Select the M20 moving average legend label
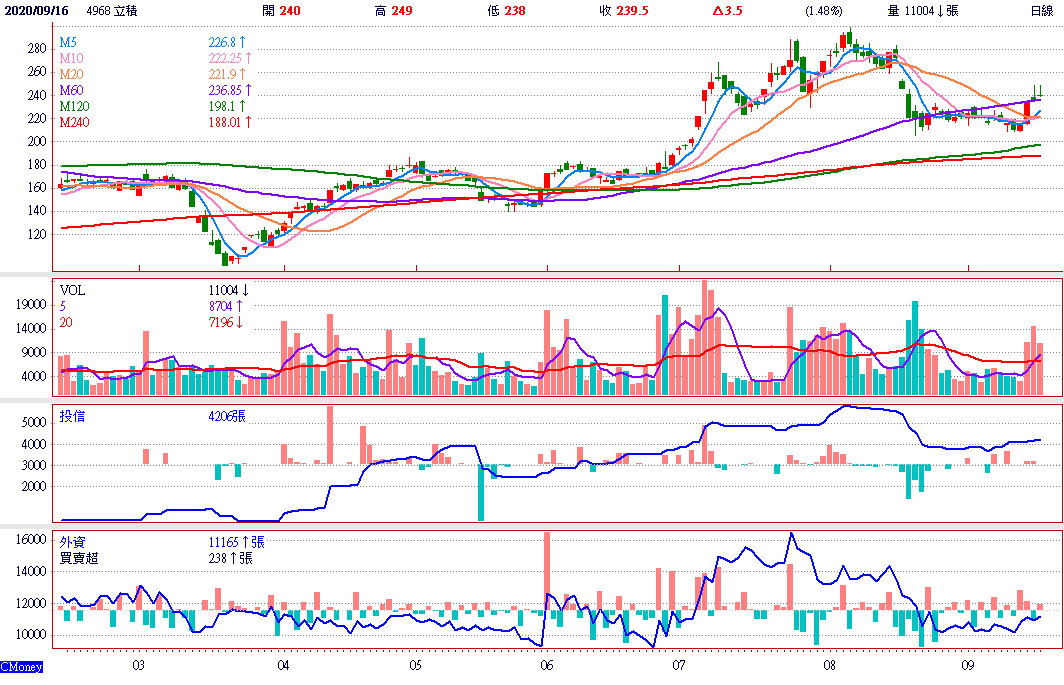Screen dimensions: 1064x685 [71, 75]
